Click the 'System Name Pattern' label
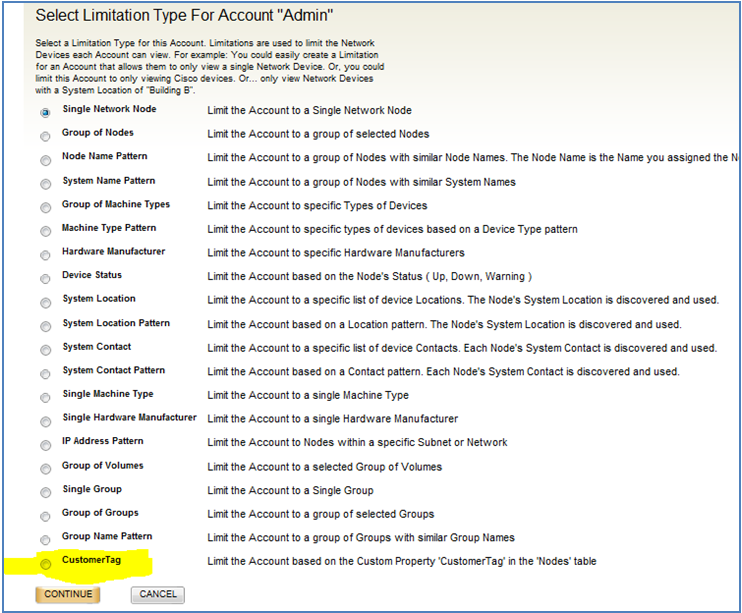The image size is (742, 613). (x=109, y=181)
